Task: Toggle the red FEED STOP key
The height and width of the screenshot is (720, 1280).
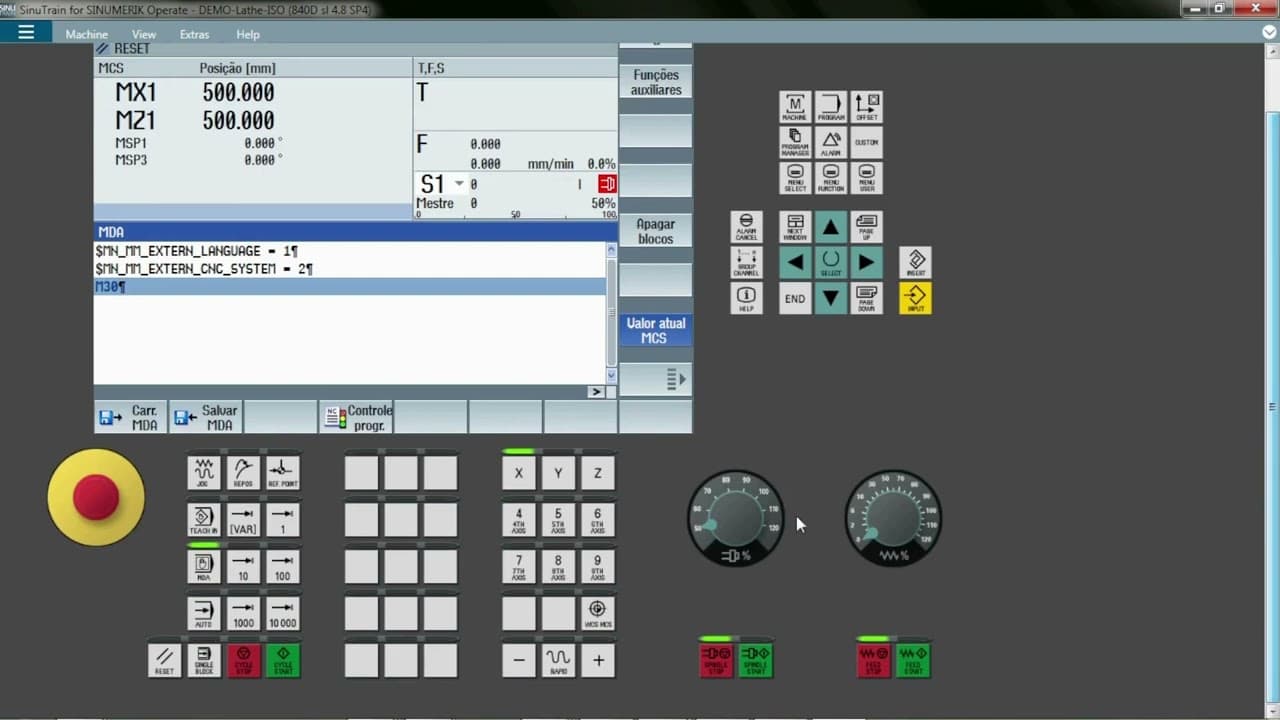Action: pos(874,661)
